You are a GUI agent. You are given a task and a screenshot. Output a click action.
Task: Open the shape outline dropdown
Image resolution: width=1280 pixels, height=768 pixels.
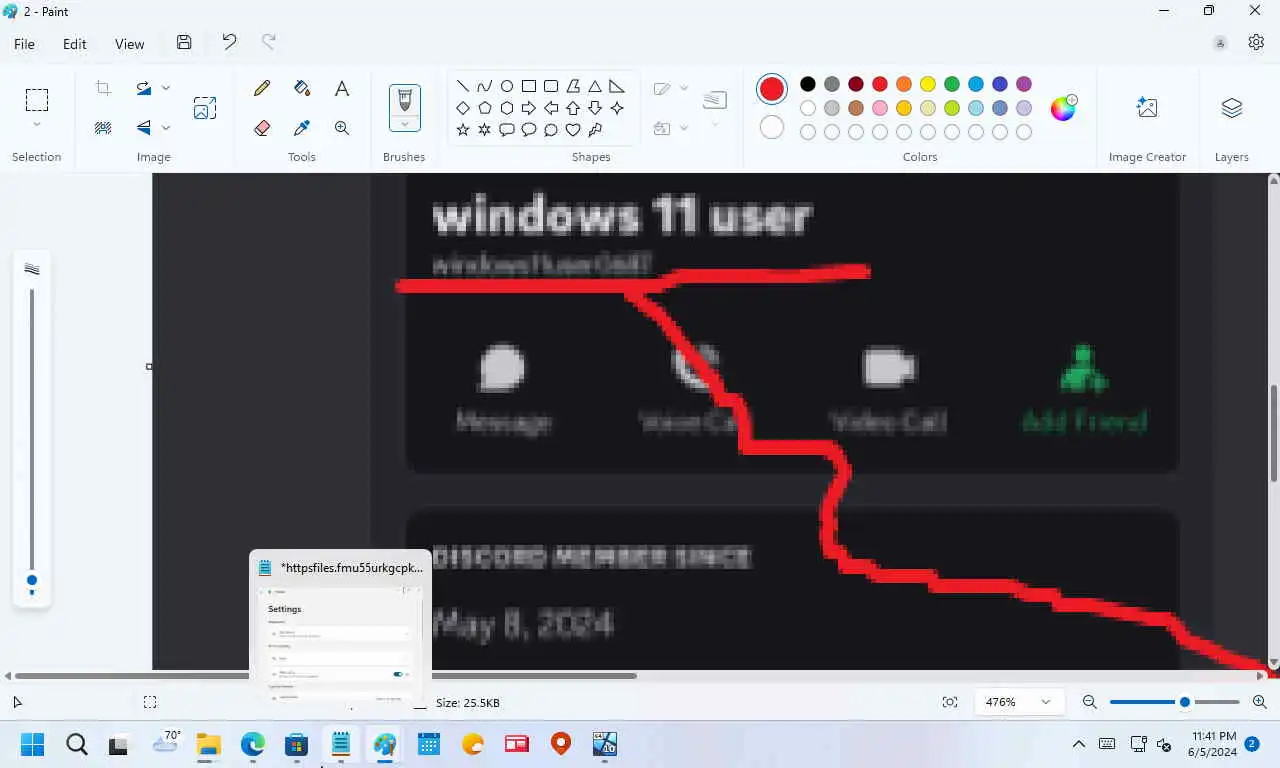click(x=684, y=88)
